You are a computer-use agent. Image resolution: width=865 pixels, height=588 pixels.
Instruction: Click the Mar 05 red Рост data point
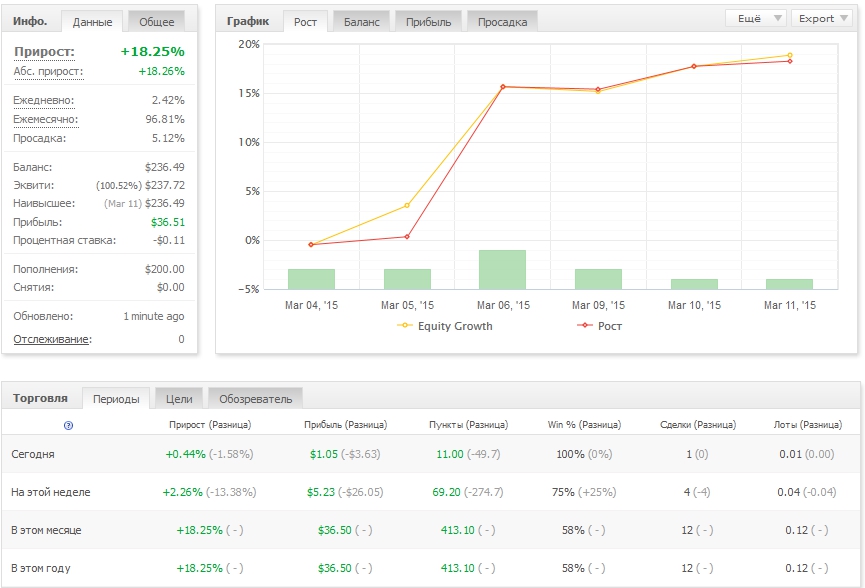point(407,237)
